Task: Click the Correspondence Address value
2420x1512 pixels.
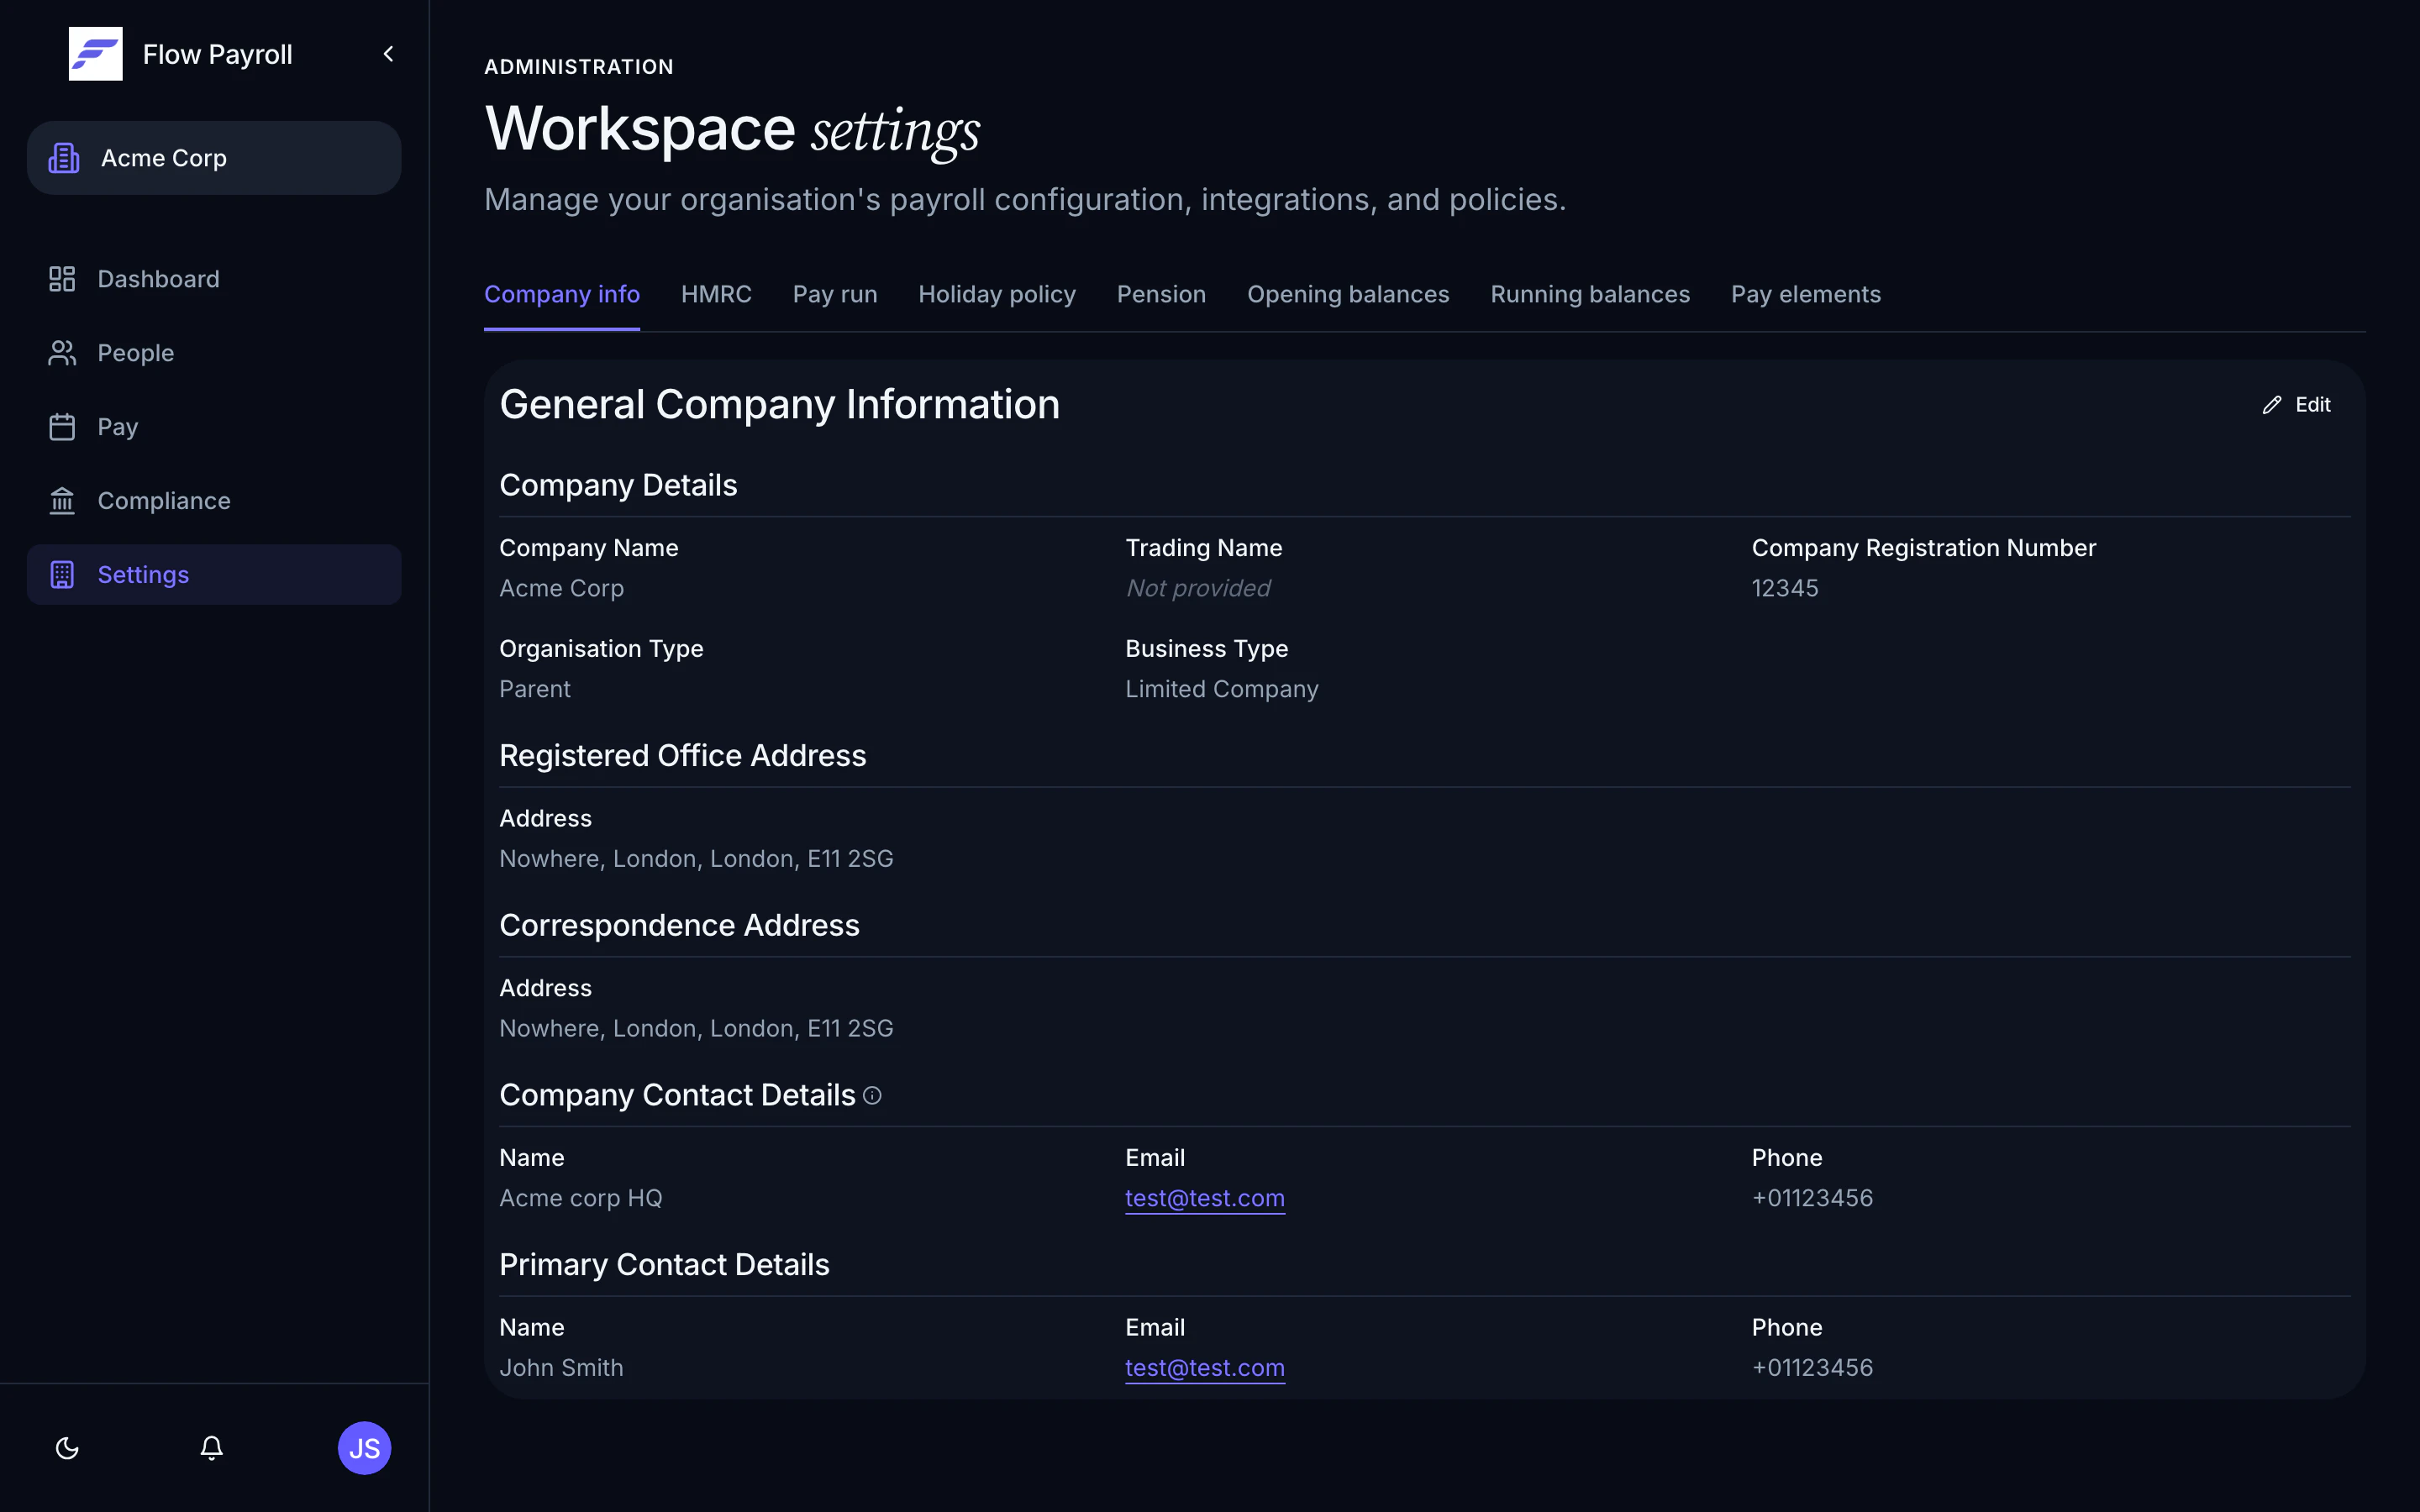Action: [696, 1029]
